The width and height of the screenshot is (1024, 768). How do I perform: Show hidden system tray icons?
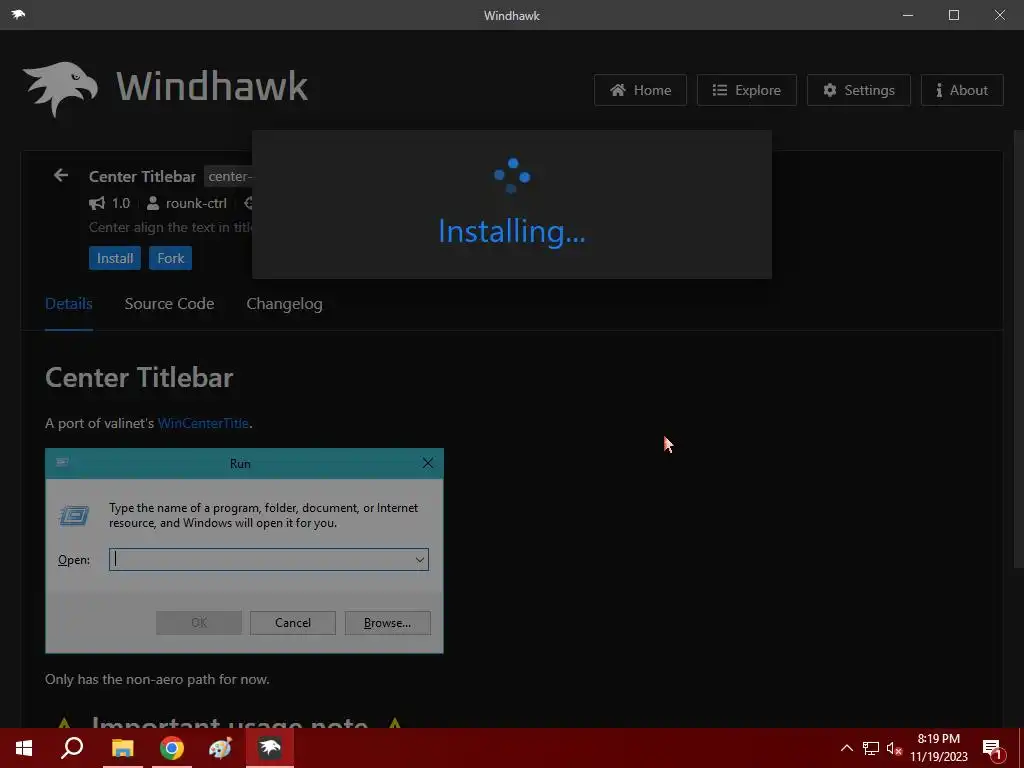tap(846, 748)
